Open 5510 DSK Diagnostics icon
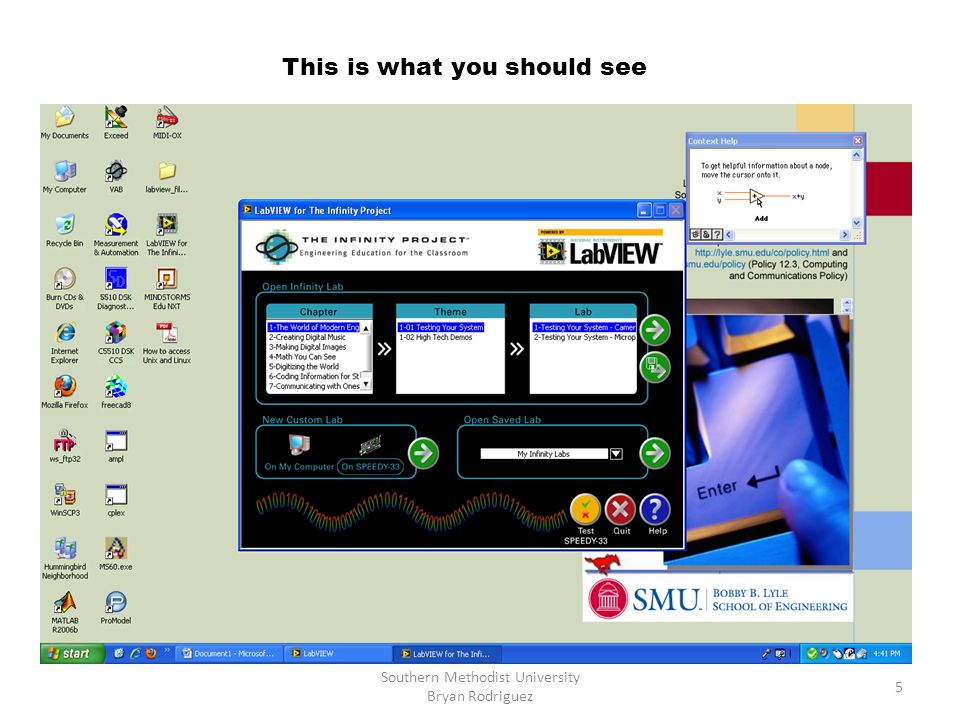 (116, 288)
